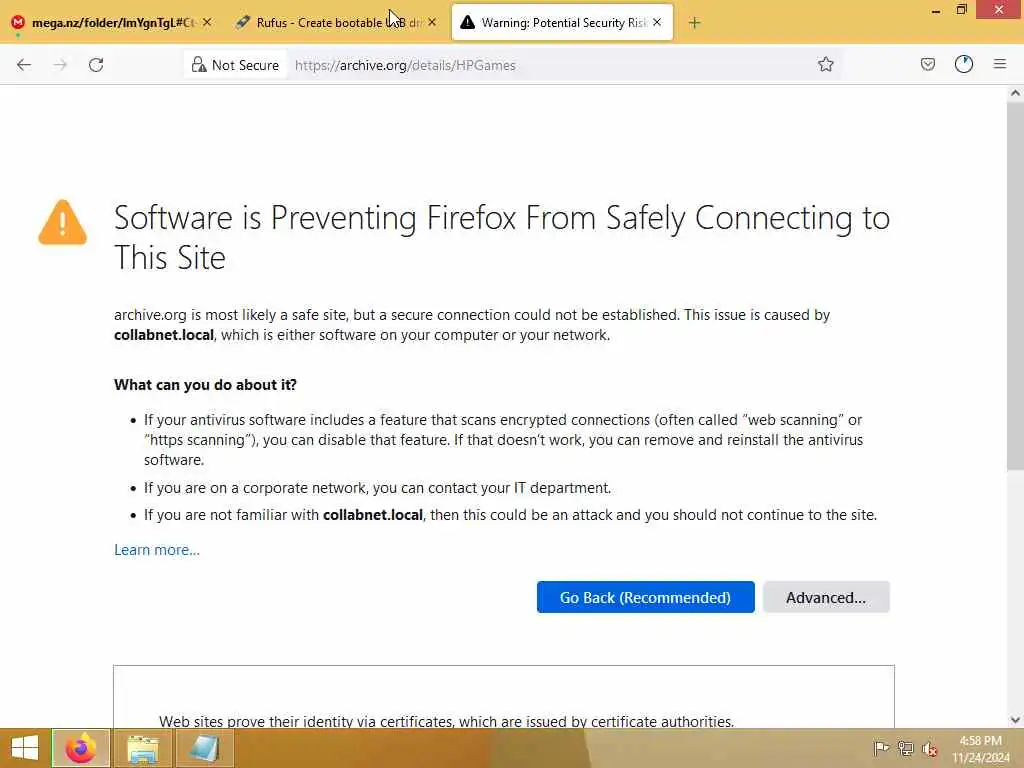Screen dimensions: 1024x768
Task: Open the Not Secure site information
Action: point(236,65)
